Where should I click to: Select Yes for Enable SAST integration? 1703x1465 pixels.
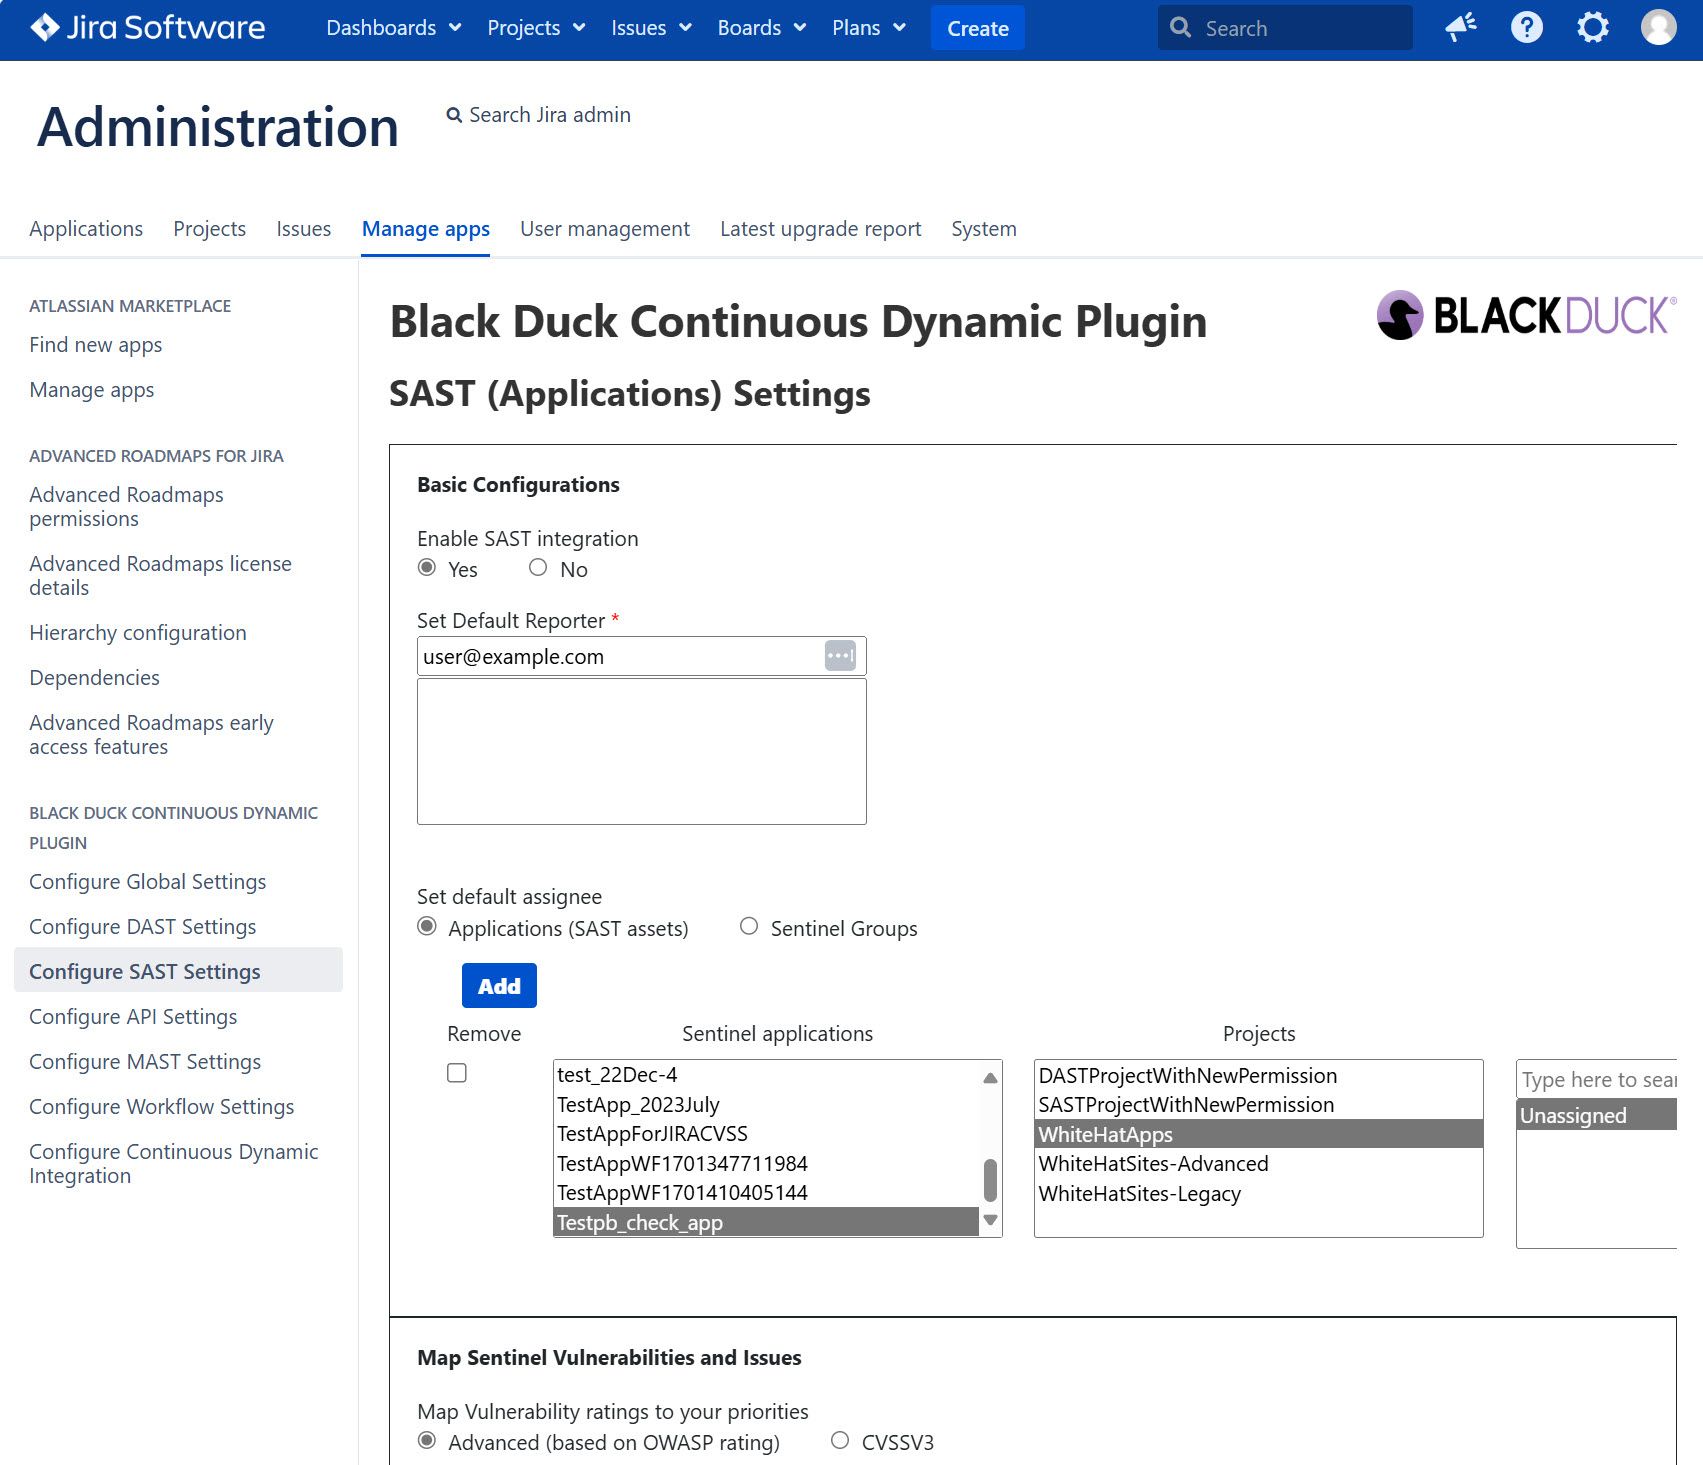click(427, 568)
